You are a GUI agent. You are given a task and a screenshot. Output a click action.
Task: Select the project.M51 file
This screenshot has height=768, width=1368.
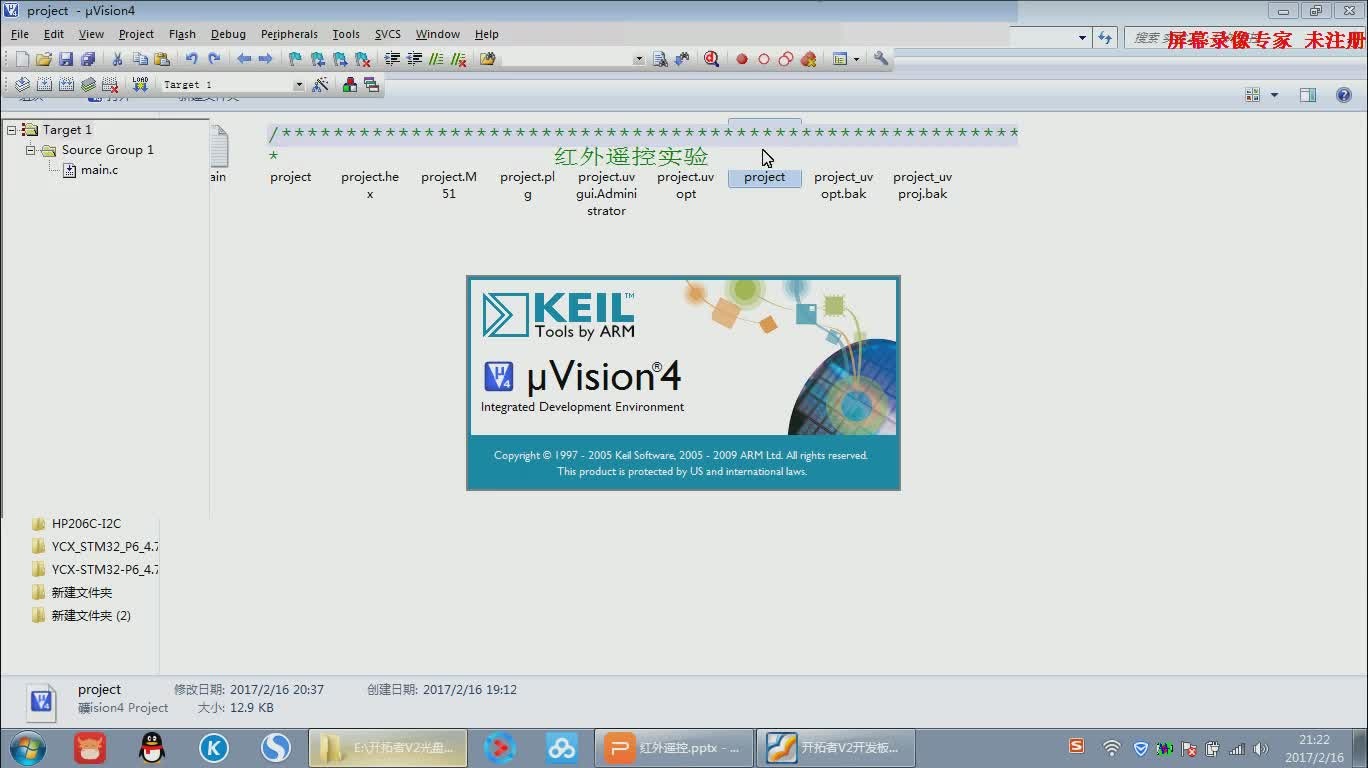[x=449, y=185]
